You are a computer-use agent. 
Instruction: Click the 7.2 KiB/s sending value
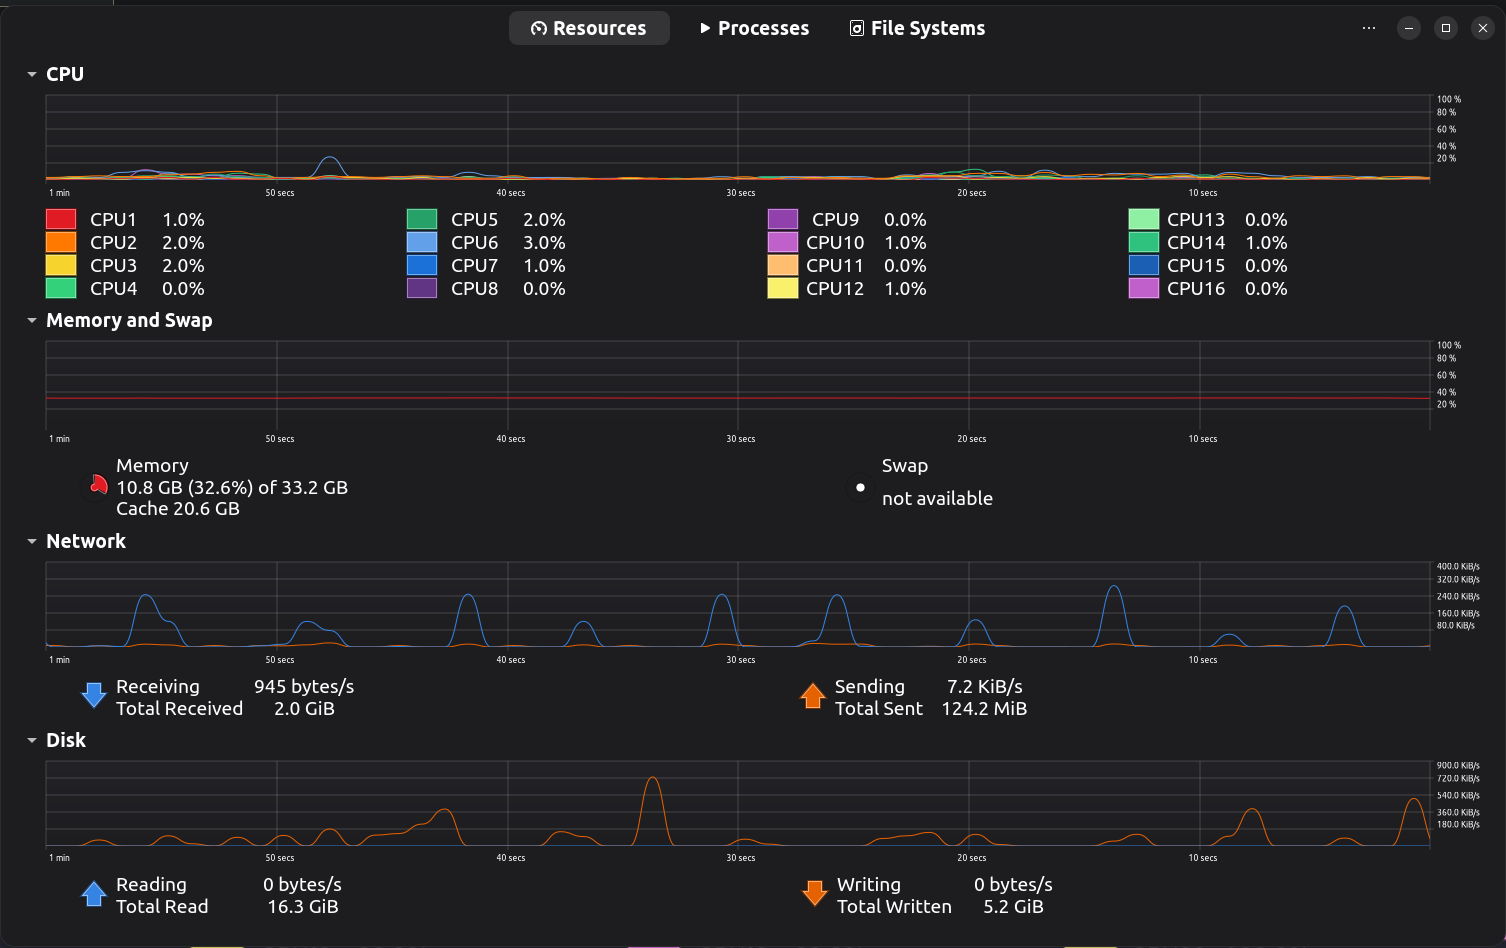point(985,687)
